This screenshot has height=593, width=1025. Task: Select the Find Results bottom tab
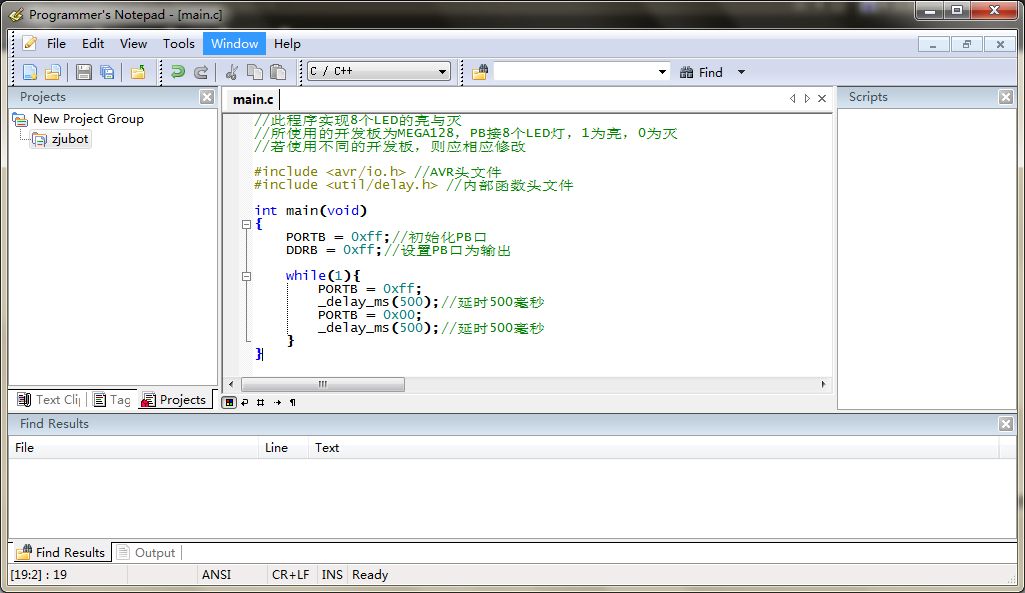point(61,552)
